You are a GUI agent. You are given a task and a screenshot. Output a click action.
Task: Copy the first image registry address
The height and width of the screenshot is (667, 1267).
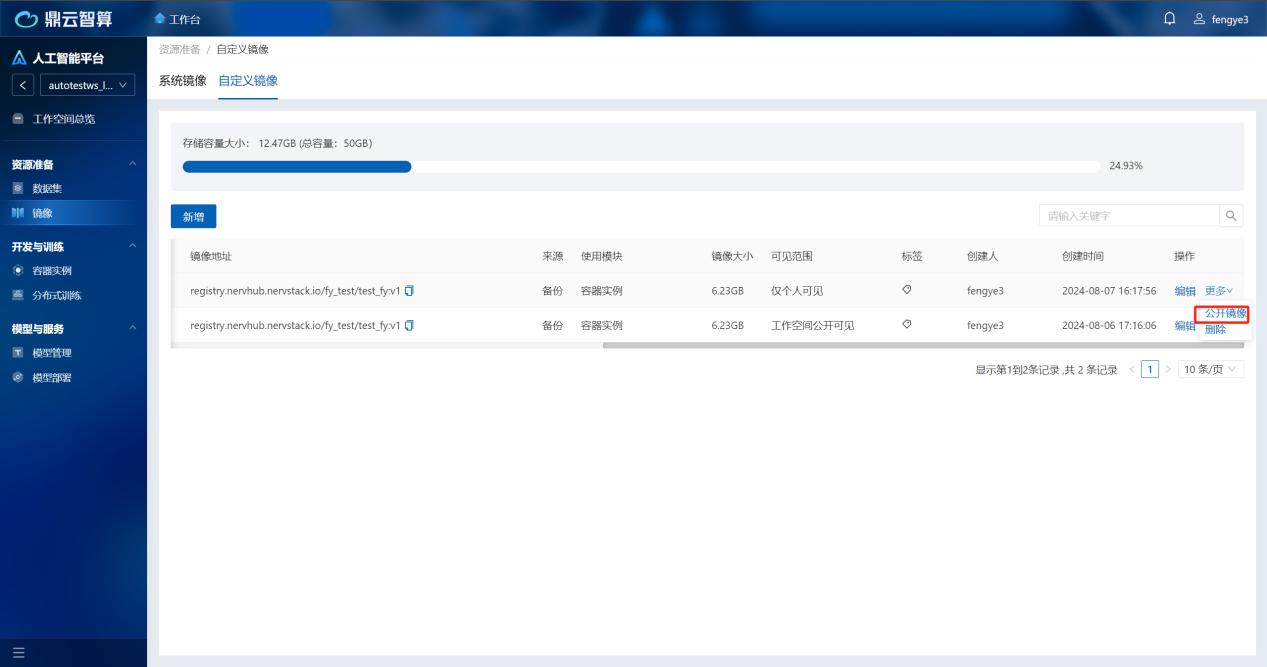(409, 291)
